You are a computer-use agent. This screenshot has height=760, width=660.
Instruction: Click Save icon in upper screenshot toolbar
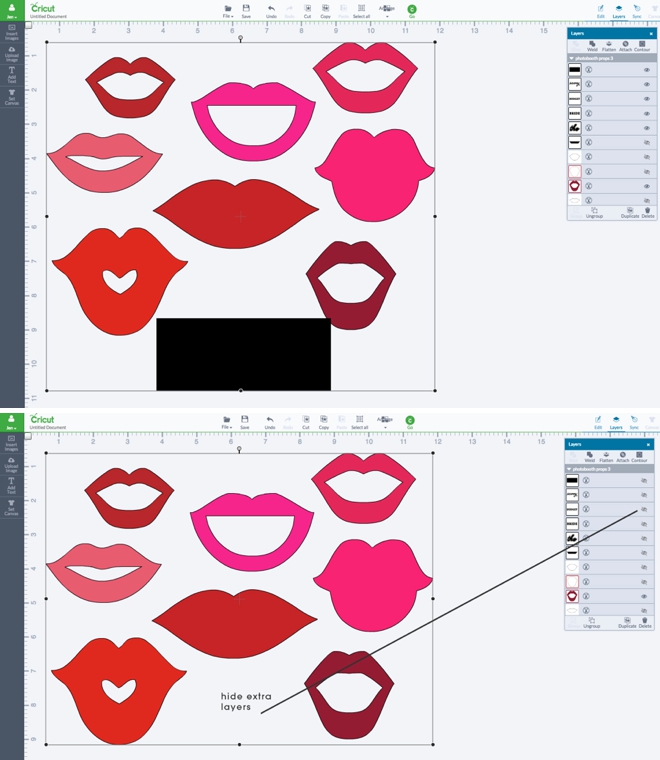click(246, 11)
